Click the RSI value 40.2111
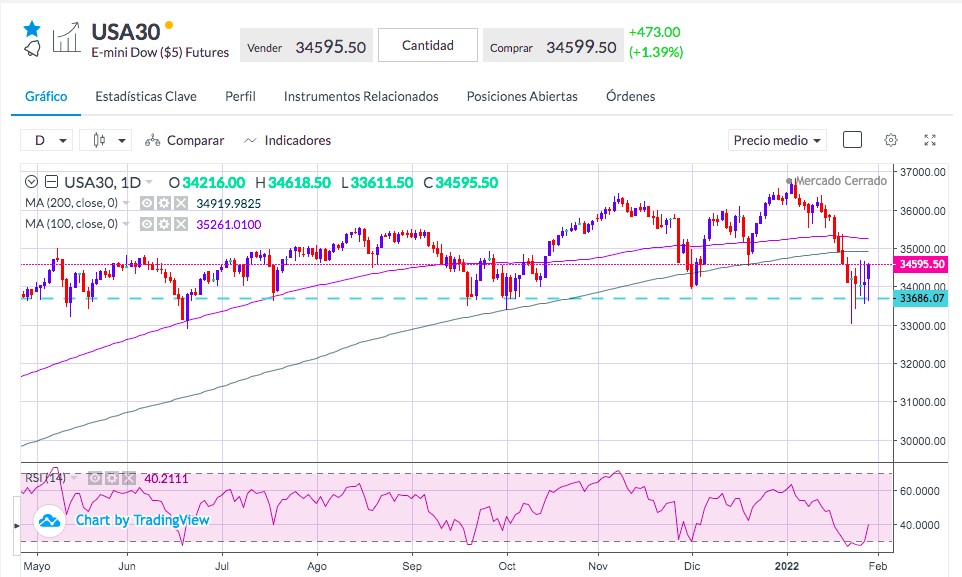Screen dimensions: 962x577 (x=166, y=479)
